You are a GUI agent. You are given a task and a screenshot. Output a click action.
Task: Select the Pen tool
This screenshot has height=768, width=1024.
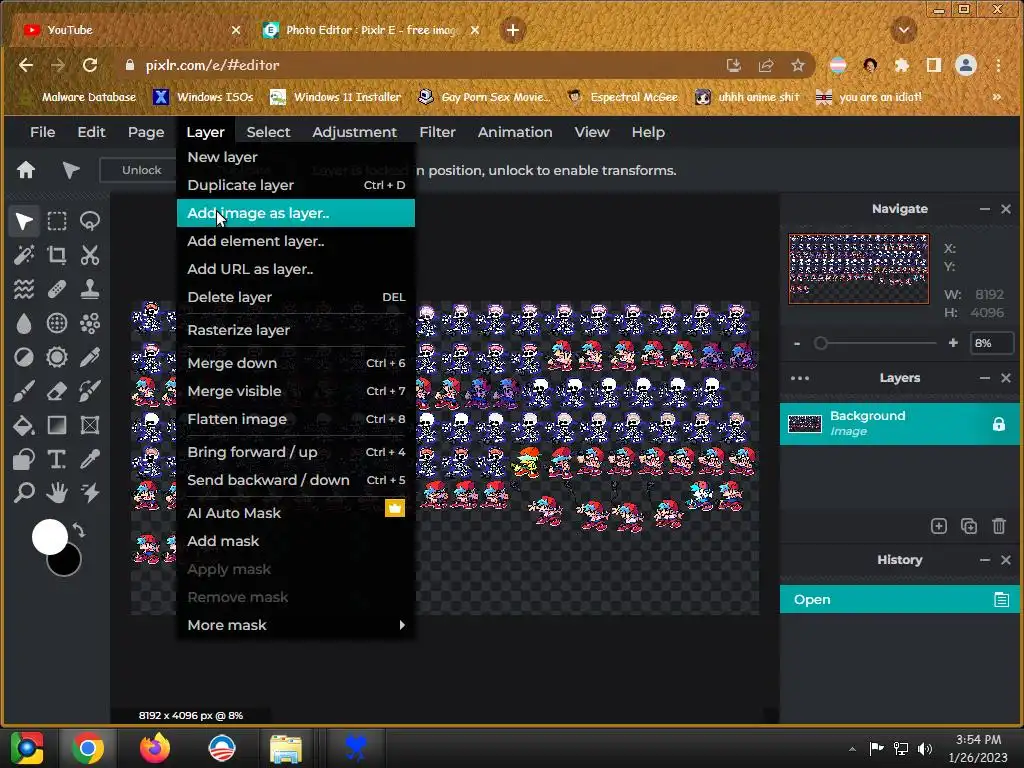[x=90, y=357]
